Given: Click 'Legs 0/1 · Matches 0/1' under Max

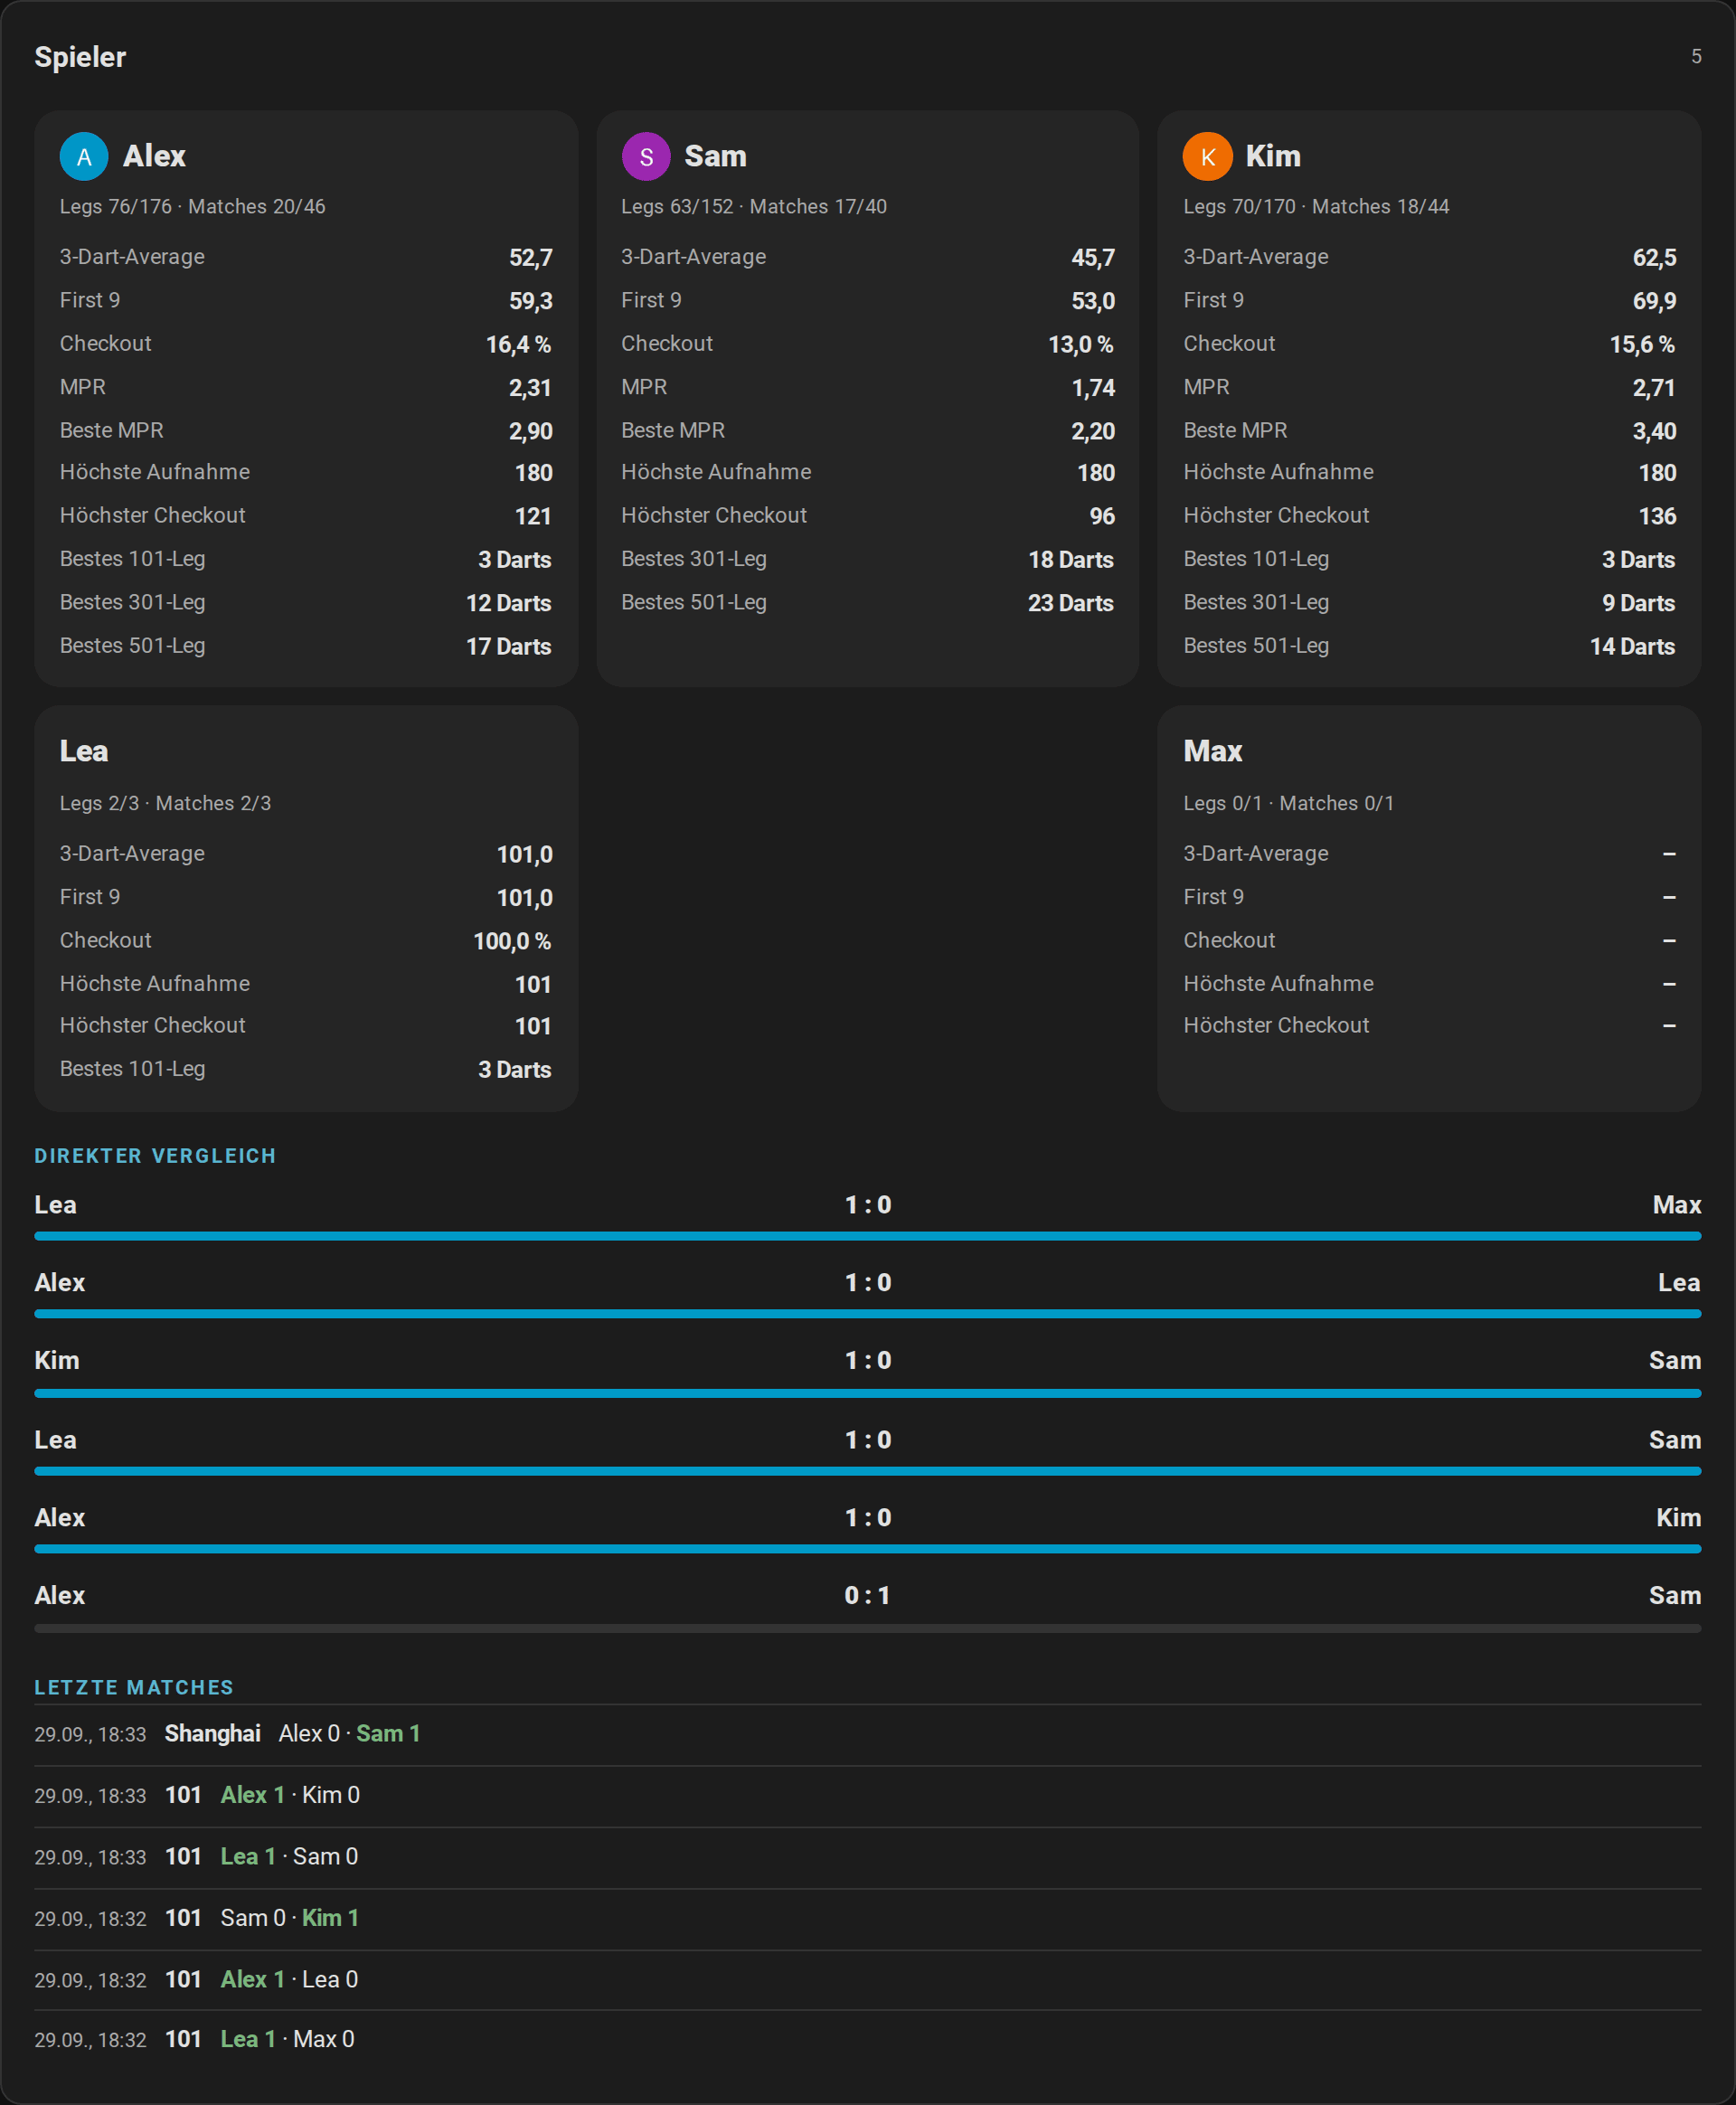Looking at the screenshot, I should point(1288,803).
